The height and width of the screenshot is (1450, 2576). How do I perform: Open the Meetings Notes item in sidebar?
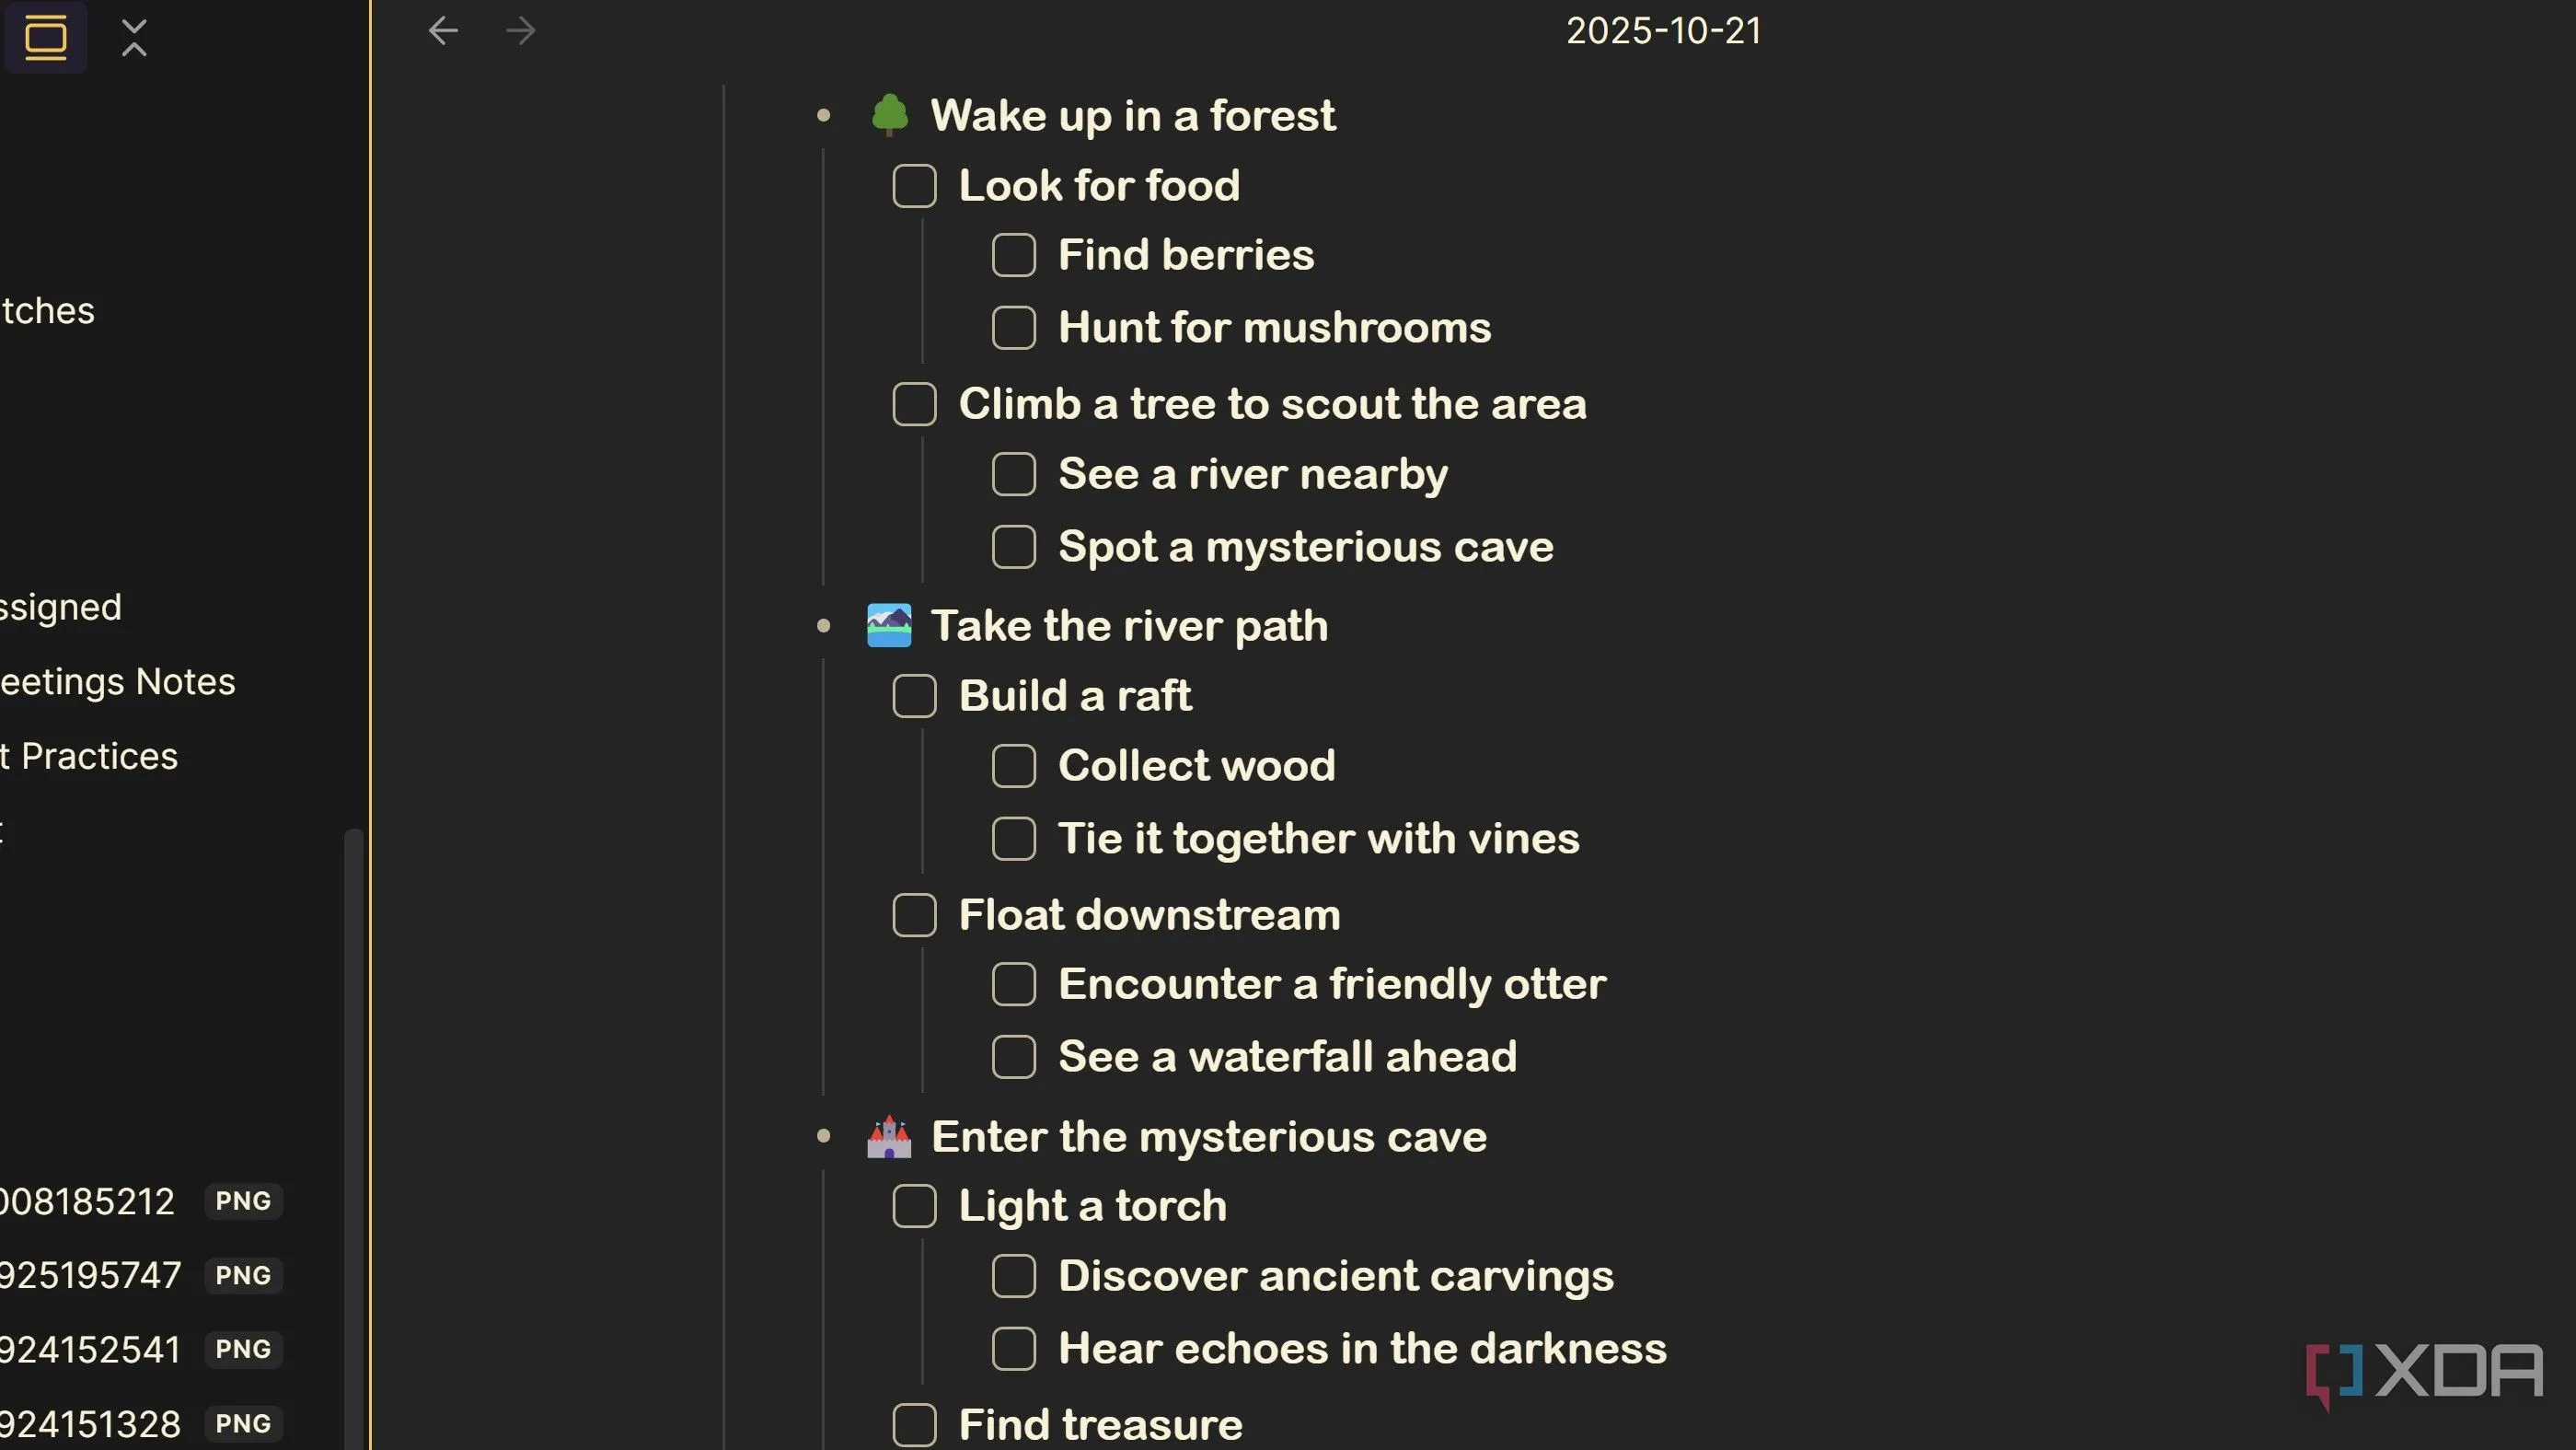click(118, 682)
